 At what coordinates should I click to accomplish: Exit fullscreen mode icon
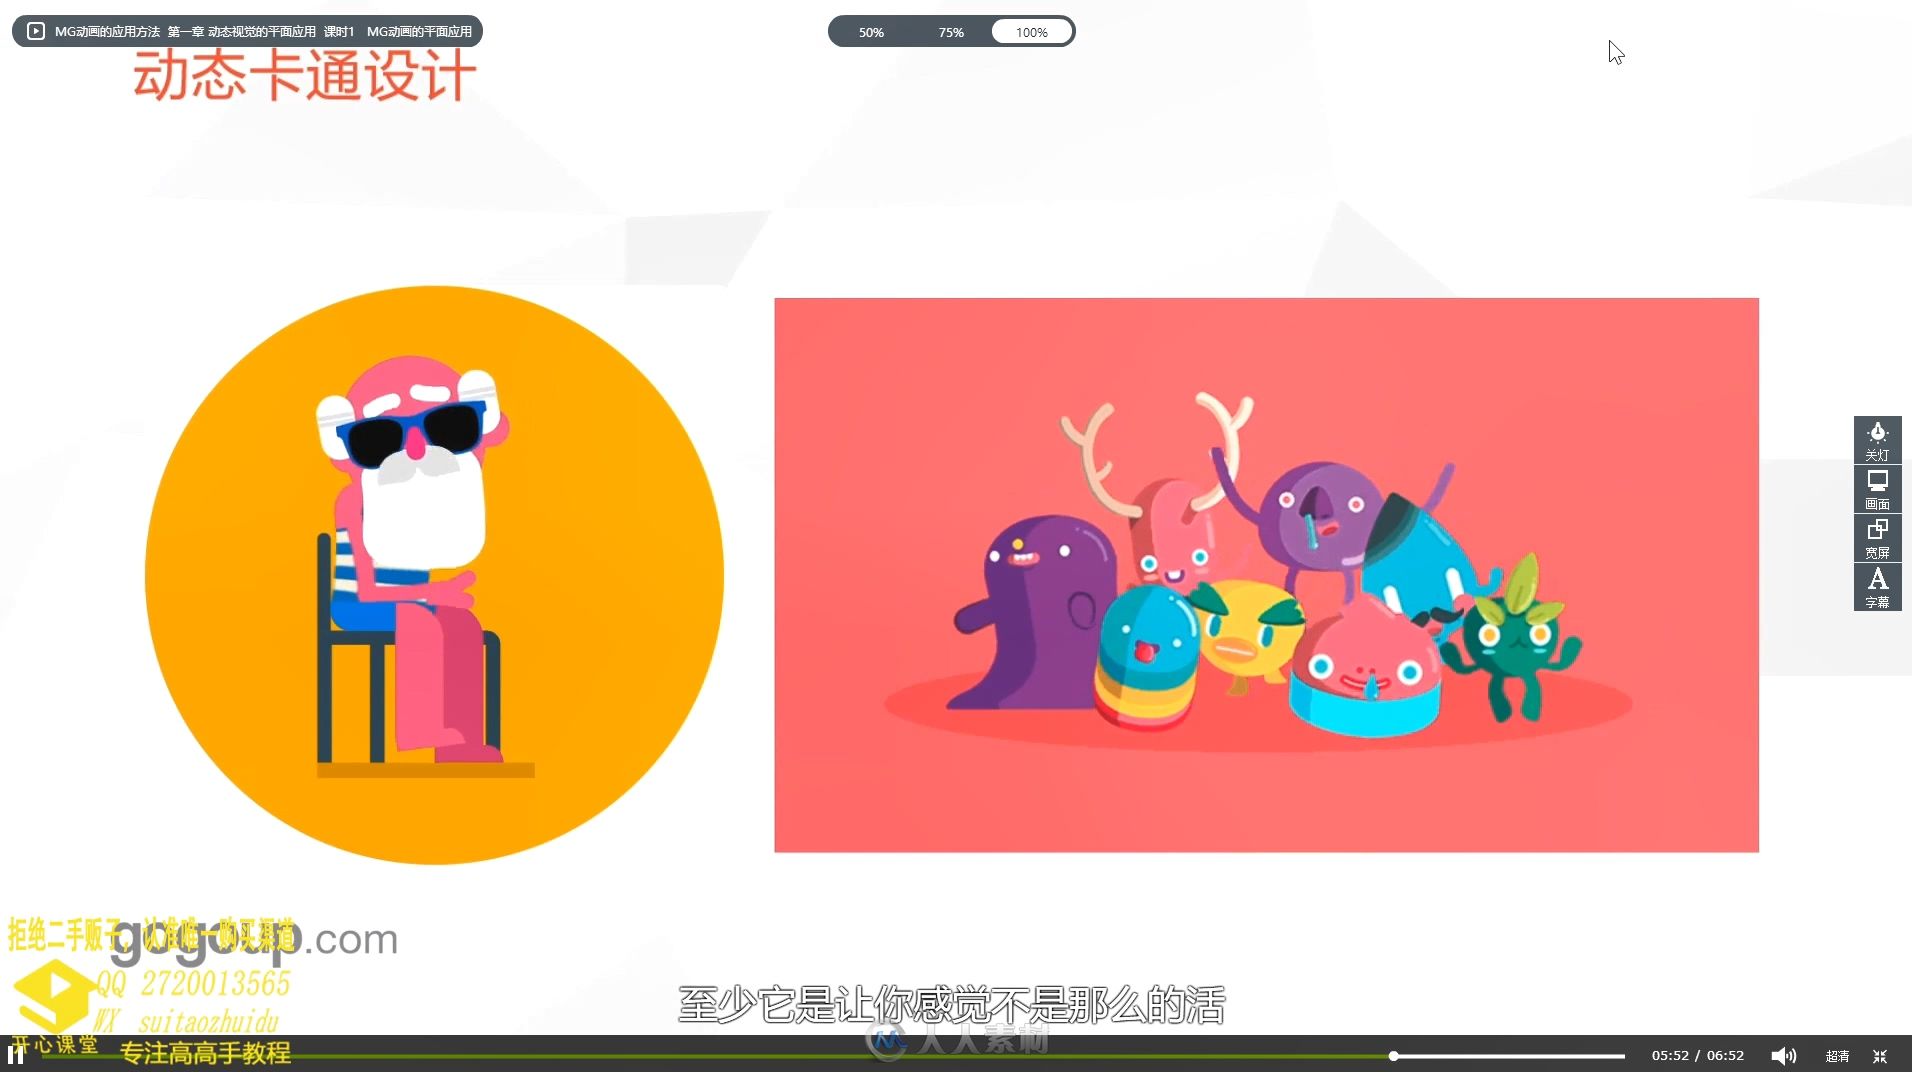pos(1880,1056)
